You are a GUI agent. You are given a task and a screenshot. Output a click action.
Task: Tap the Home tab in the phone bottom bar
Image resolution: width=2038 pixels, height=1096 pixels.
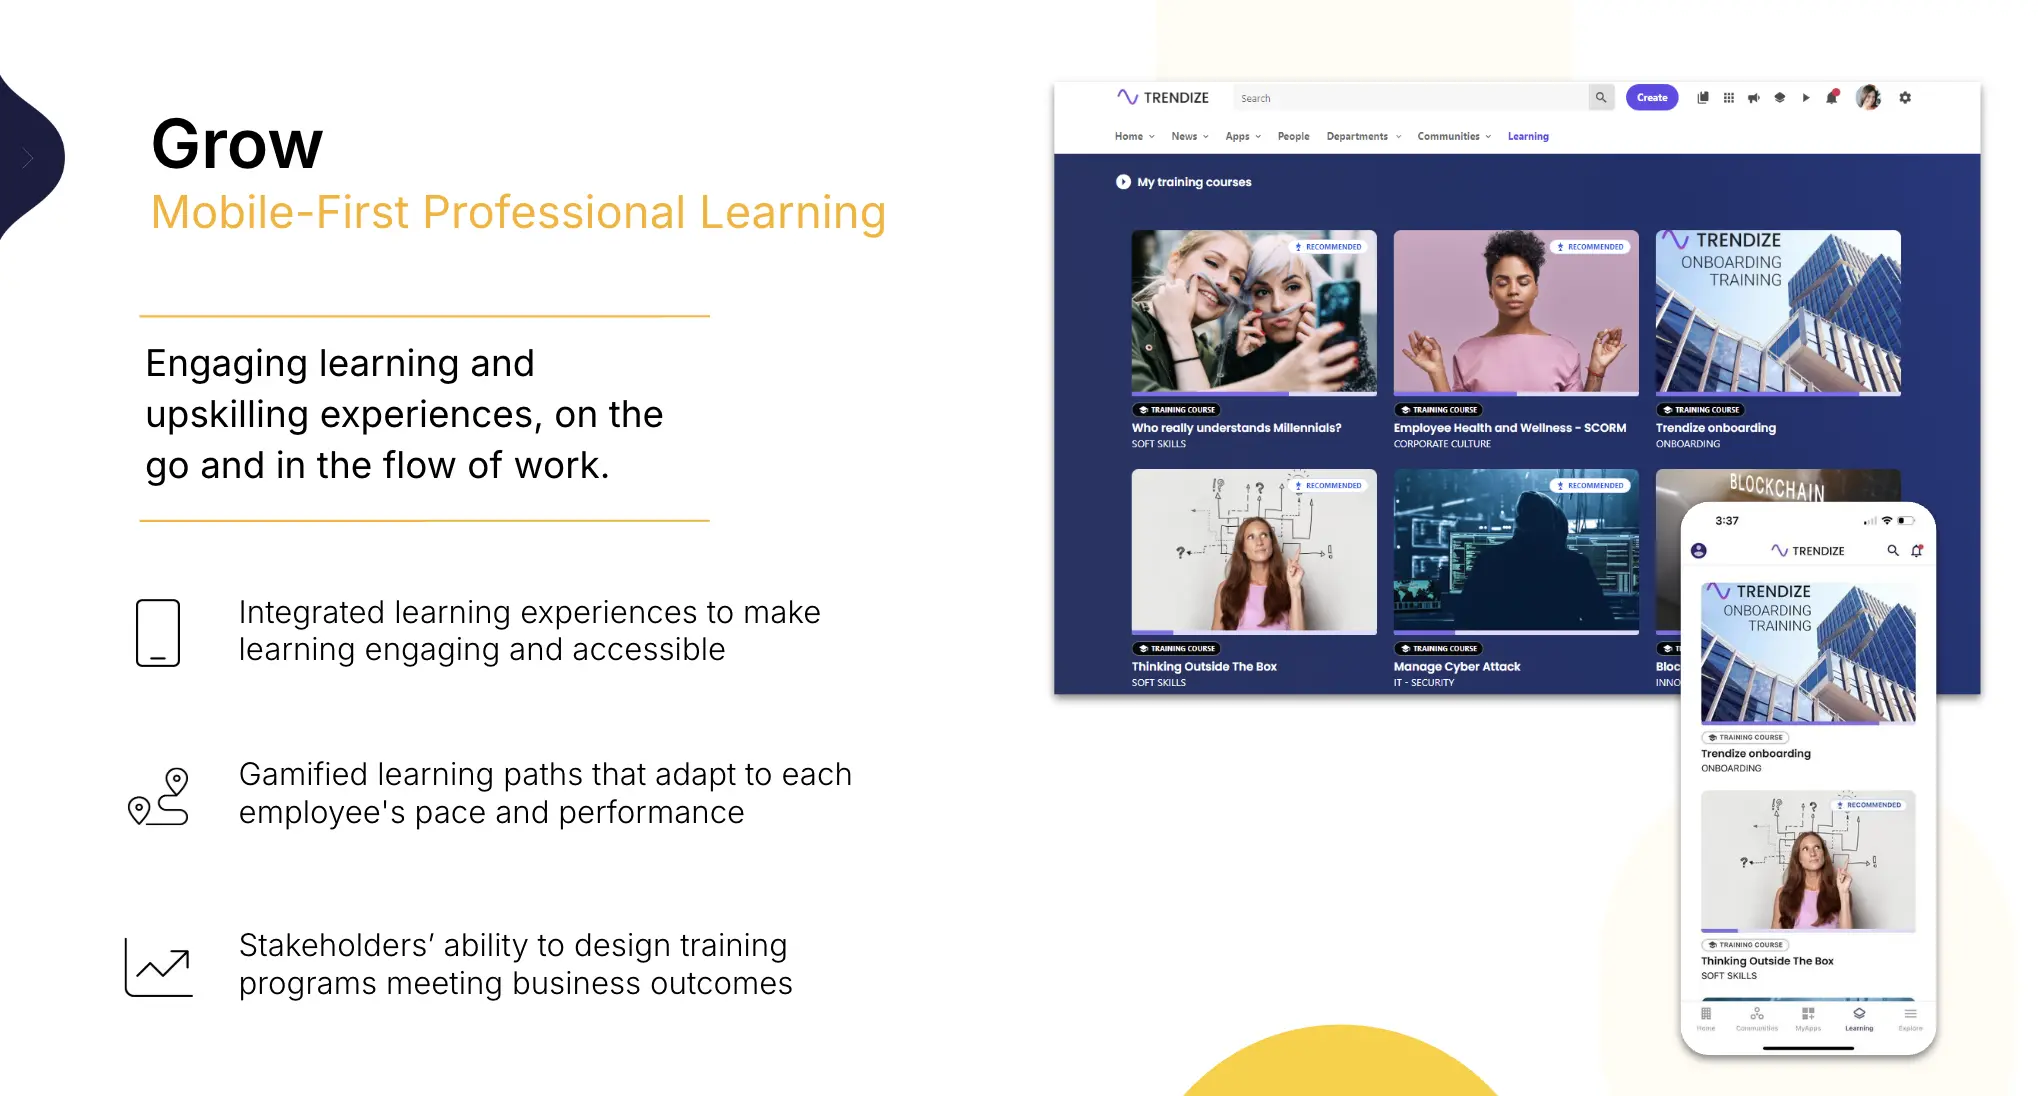pos(1706,1019)
